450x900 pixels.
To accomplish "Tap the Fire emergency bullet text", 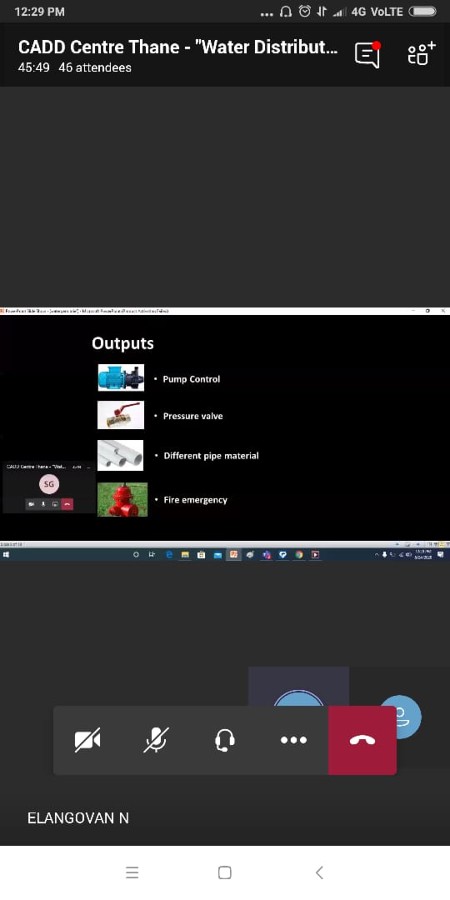I will (x=196, y=500).
